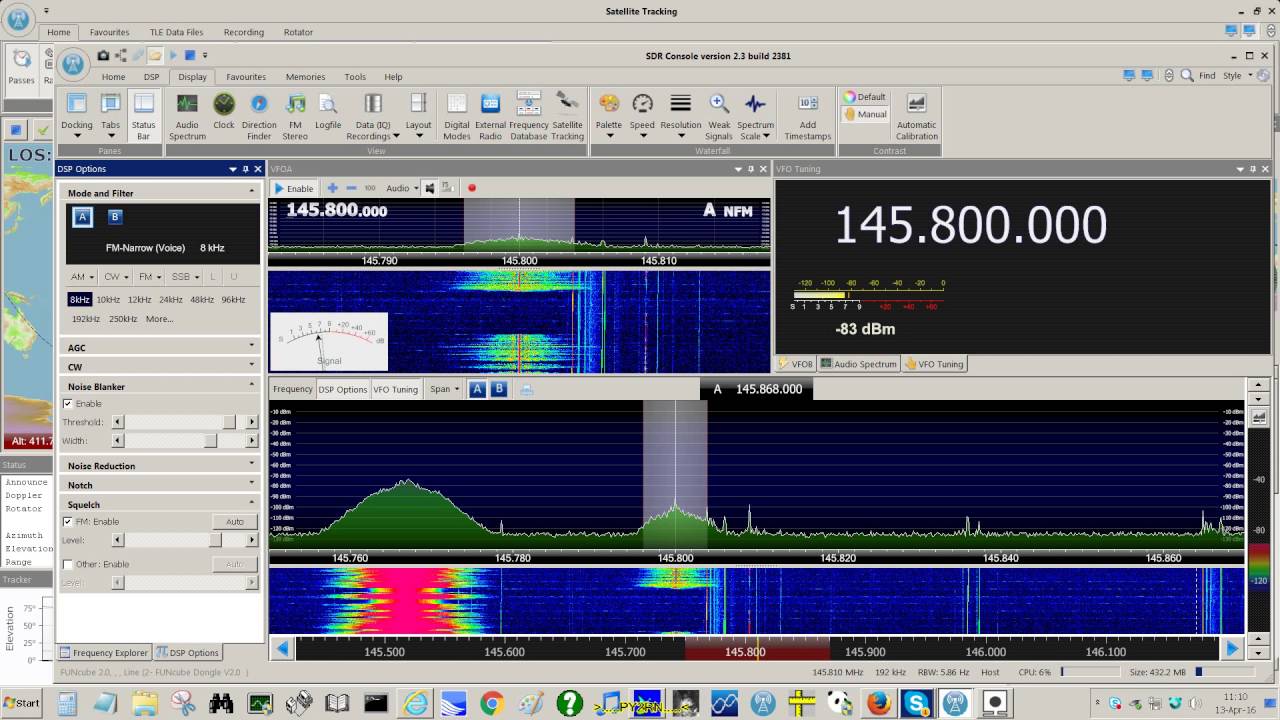1280x720 pixels.
Task: Click the Squelch Auto button
Action: point(235,522)
